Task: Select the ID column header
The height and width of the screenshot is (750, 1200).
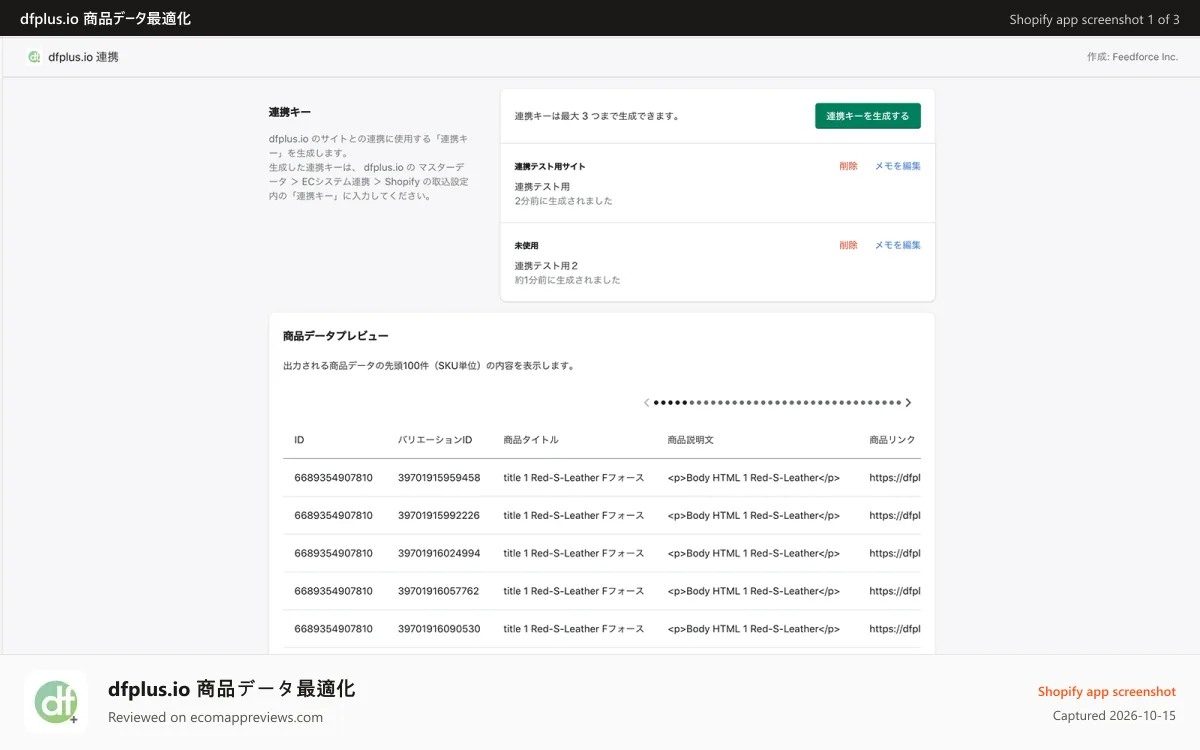Action: (x=299, y=440)
